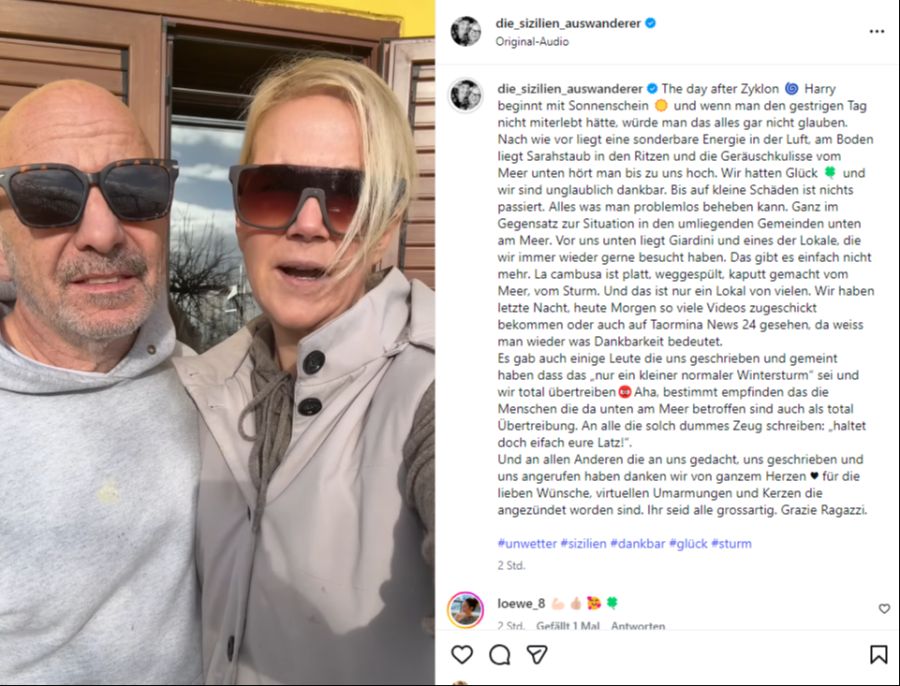Click the post's '2 Std.' timestamp

click(511, 565)
